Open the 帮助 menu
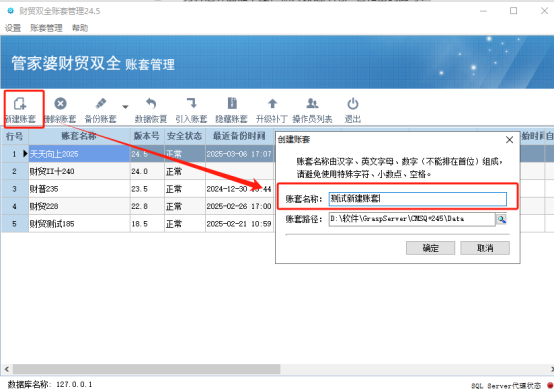The image size is (554, 392). point(80,28)
